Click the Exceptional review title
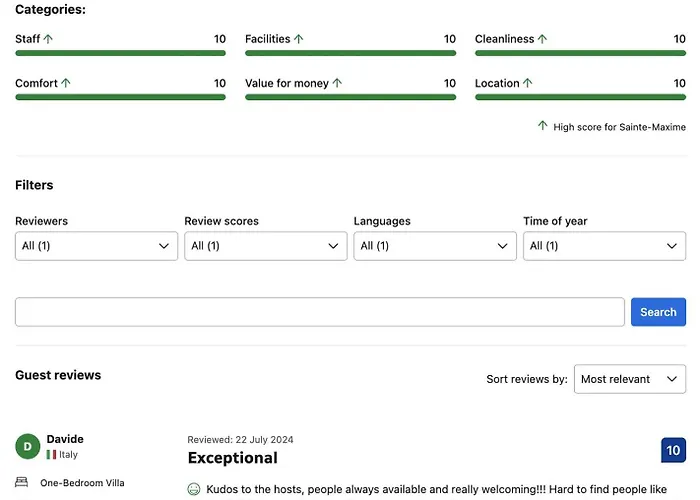 pos(232,458)
